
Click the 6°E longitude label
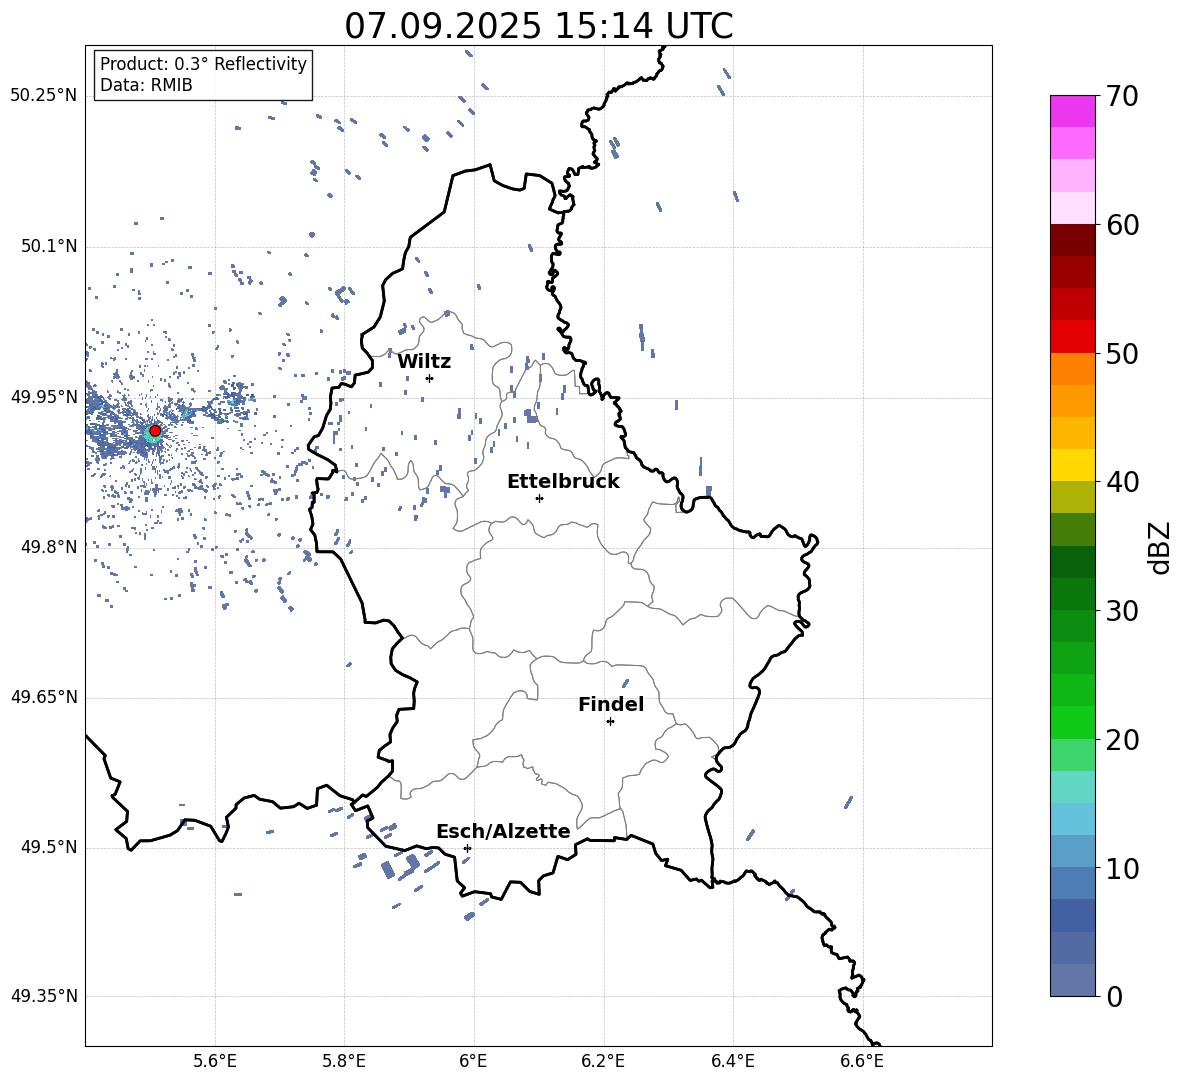click(473, 1061)
